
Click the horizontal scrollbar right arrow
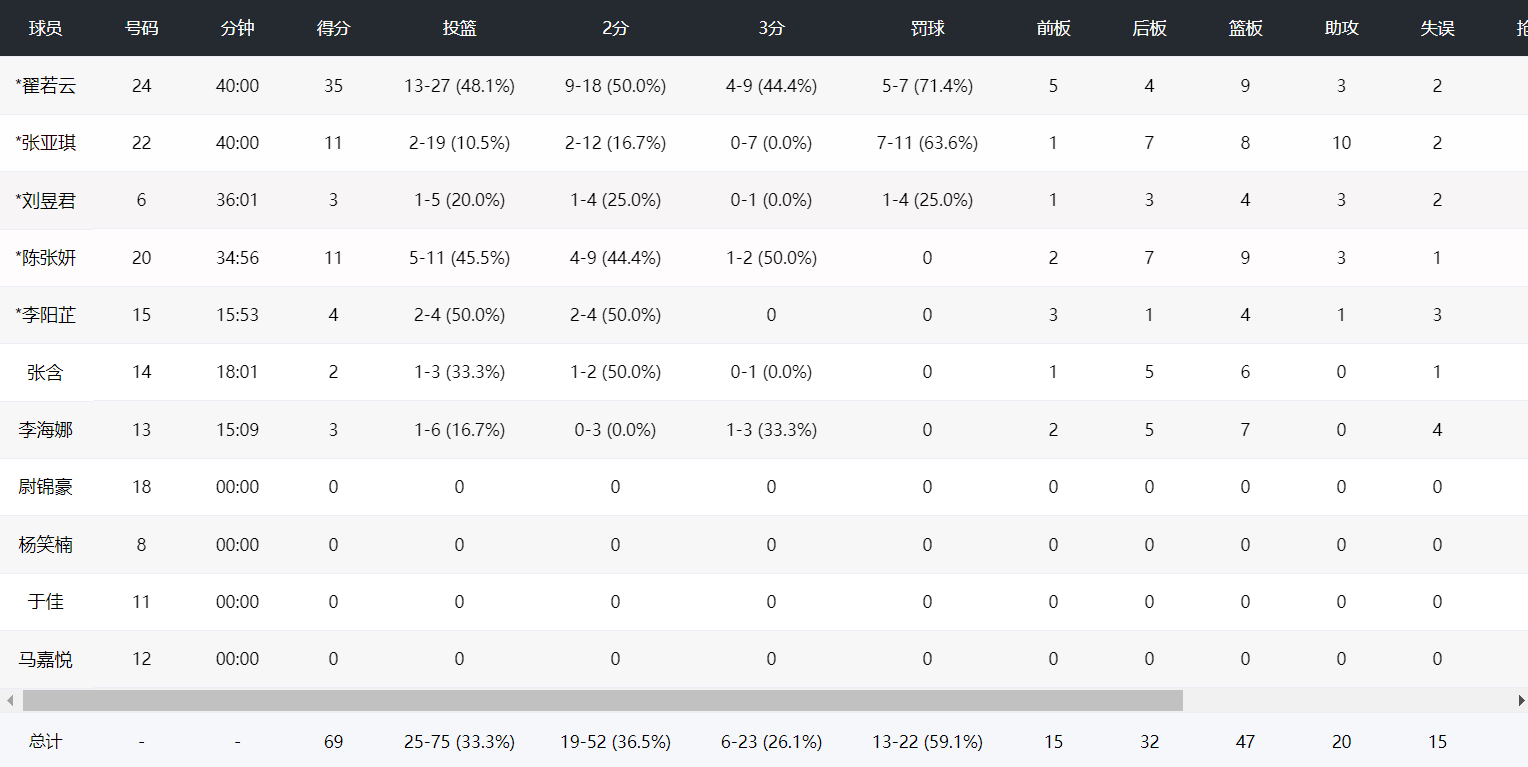click(1521, 700)
